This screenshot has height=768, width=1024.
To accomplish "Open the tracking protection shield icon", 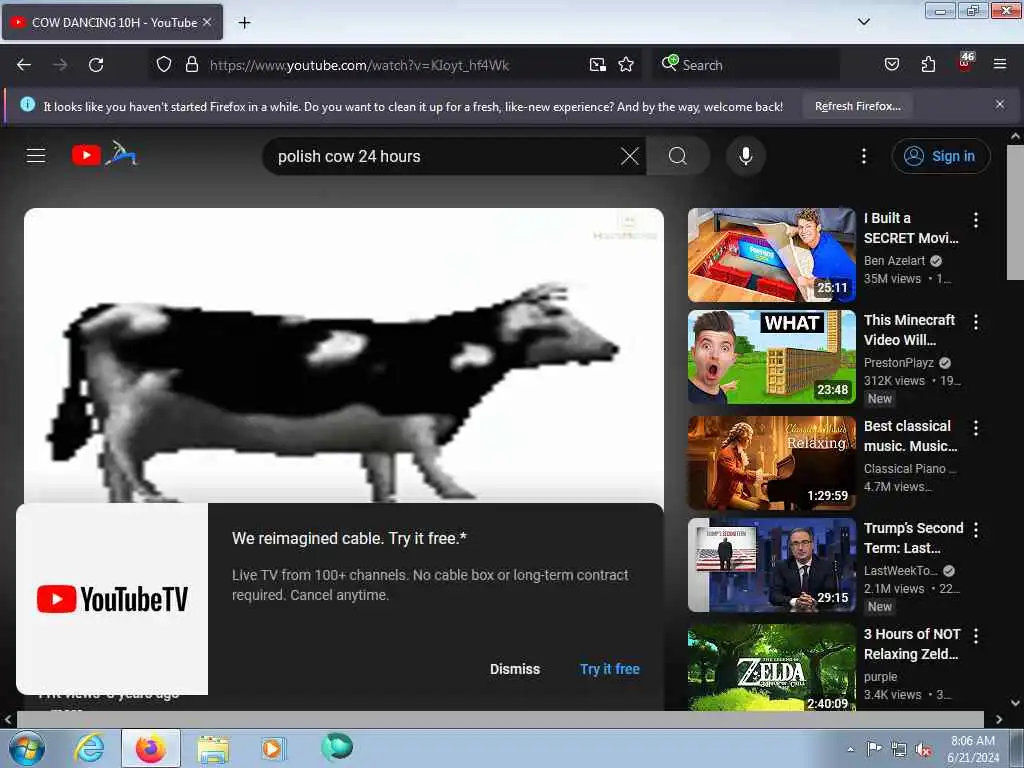I will [x=164, y=65].
